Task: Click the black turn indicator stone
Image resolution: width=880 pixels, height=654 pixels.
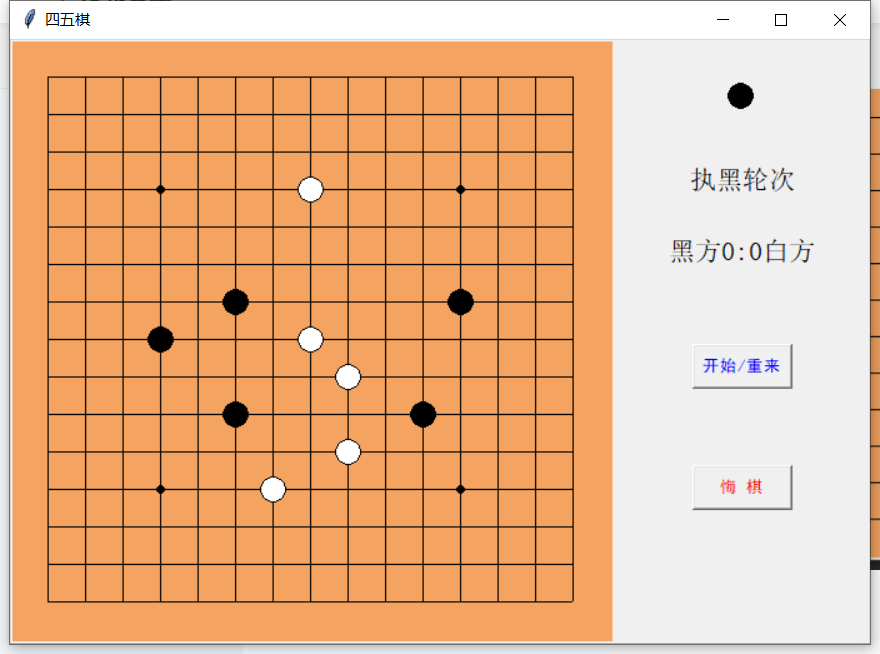Action: tap(740, 96)
